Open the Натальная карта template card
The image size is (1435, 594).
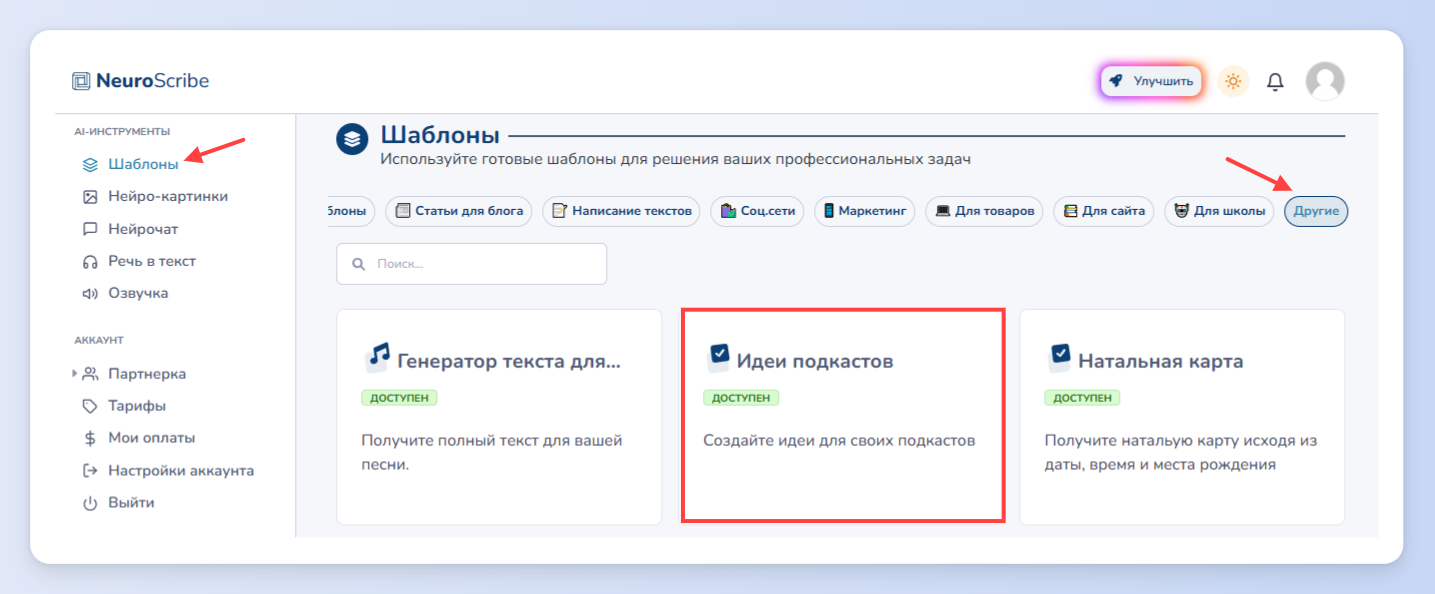click(x=1182, y=416)
